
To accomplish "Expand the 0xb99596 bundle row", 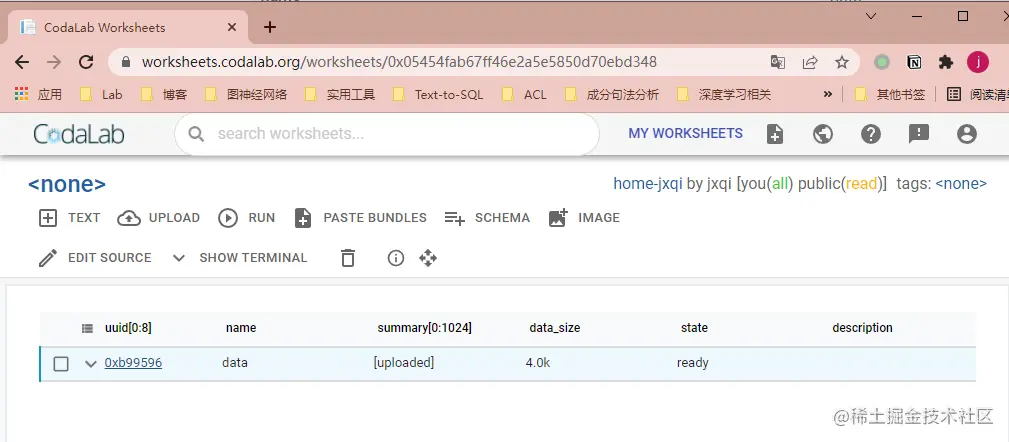I will [91, 364].
